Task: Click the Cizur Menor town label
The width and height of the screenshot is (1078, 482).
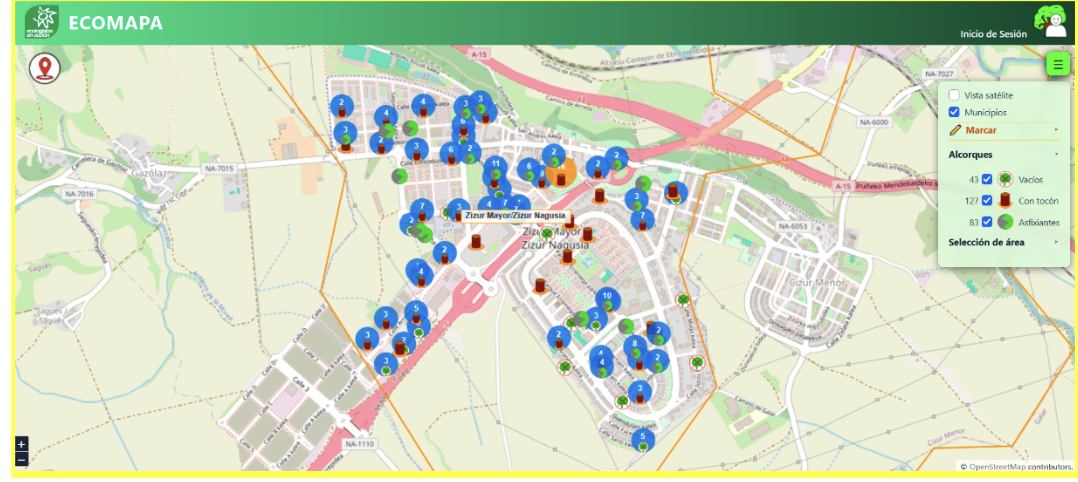Action: click(818, 281)
